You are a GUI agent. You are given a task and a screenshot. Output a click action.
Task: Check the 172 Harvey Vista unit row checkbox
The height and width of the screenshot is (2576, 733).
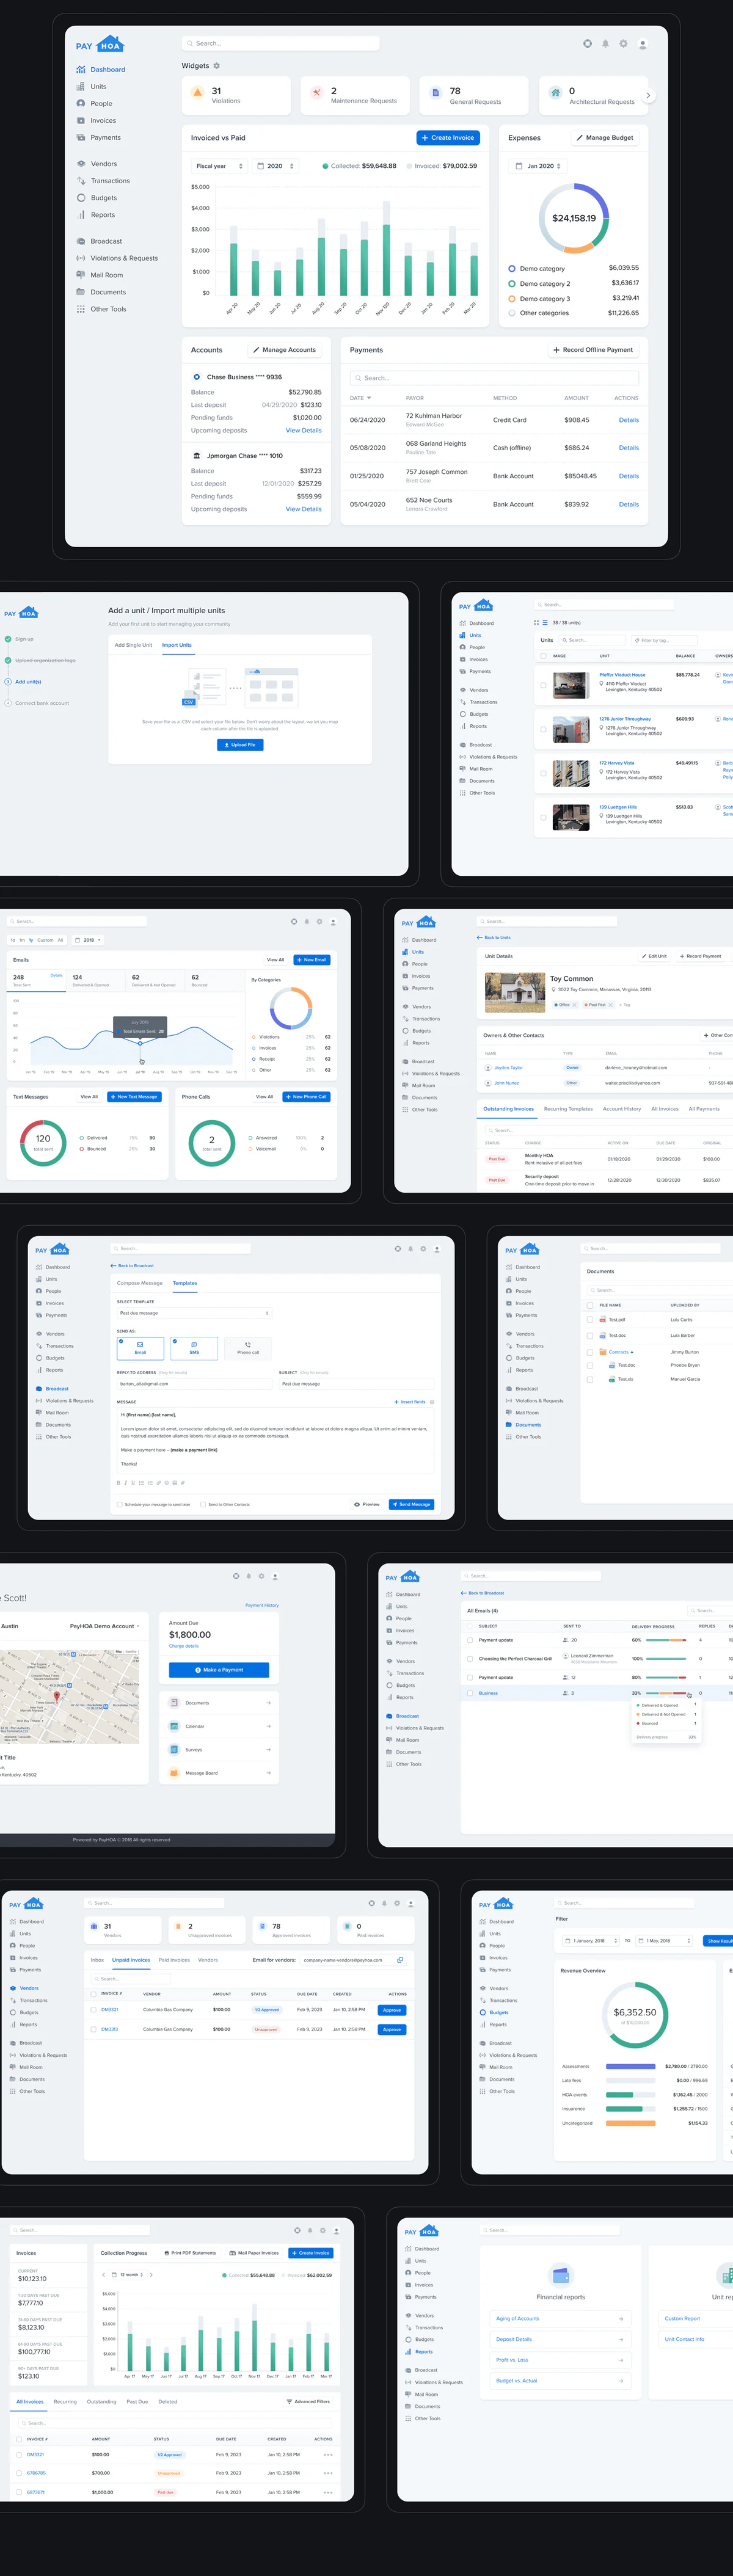[543, 773]
